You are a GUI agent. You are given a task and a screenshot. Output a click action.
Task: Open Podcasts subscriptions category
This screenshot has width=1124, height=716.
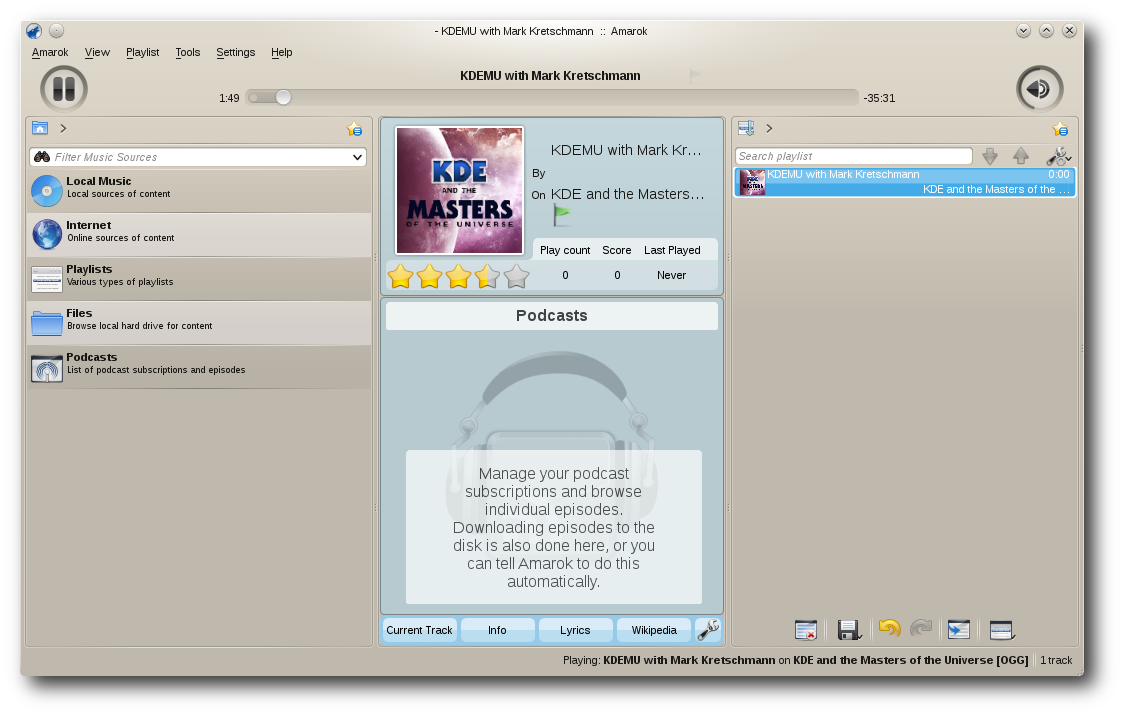tap(199, 366)
